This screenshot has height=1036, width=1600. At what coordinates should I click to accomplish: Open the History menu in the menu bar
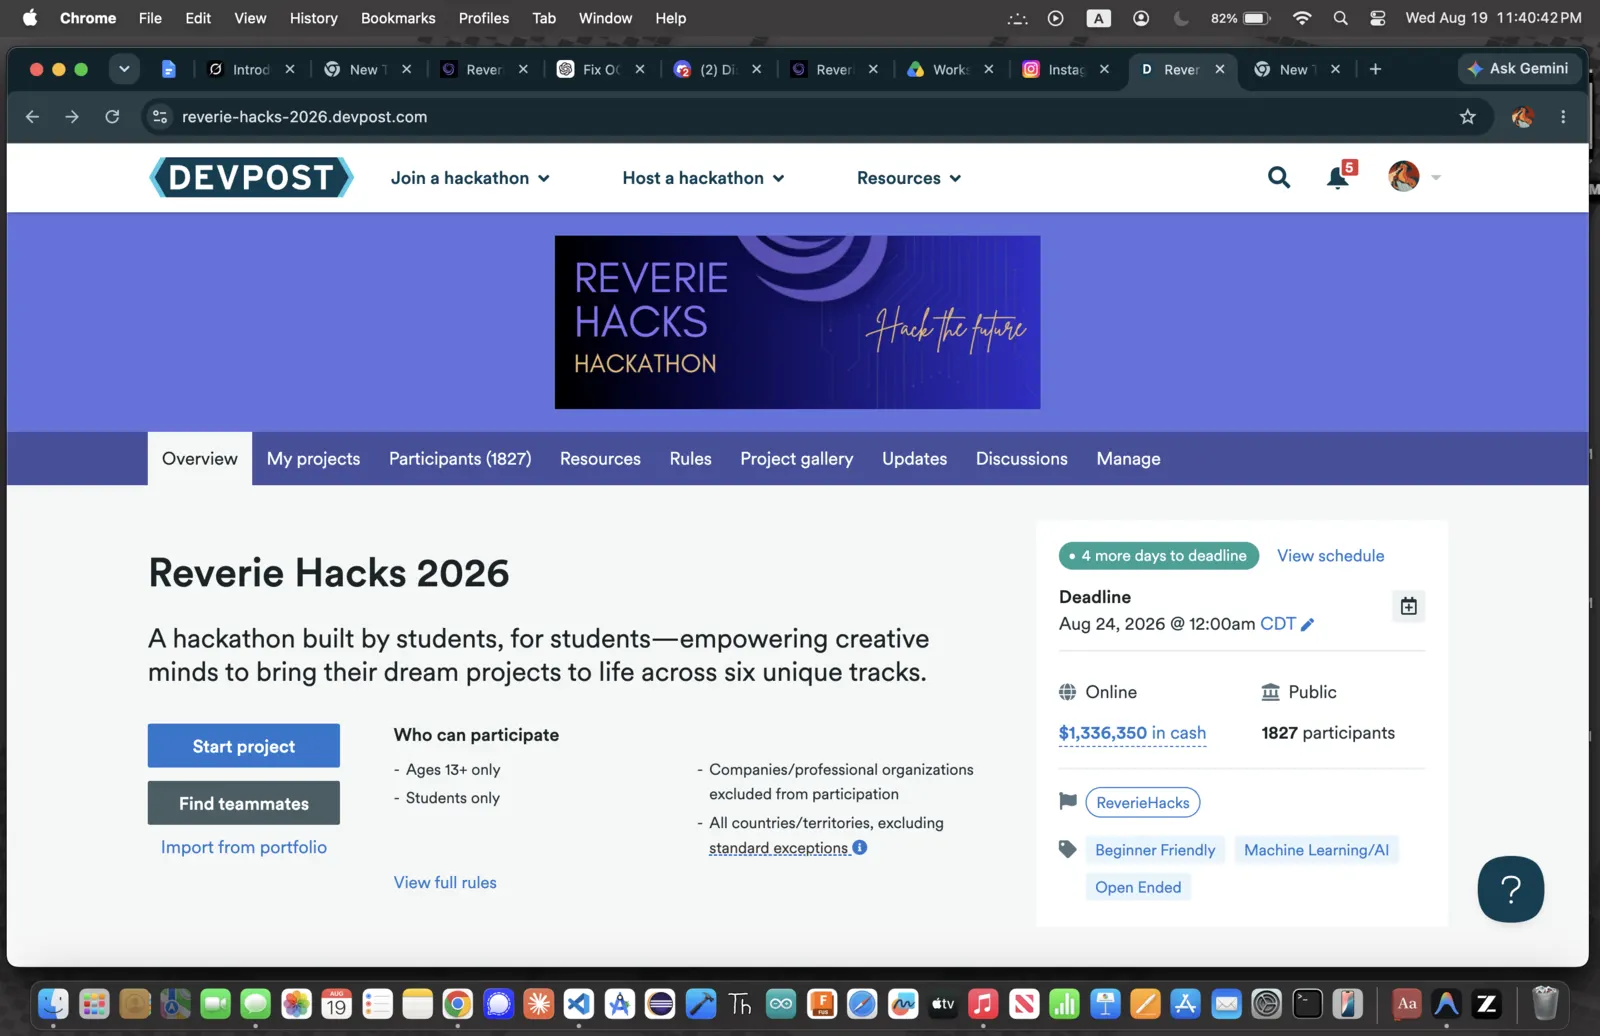coord(313,18)
